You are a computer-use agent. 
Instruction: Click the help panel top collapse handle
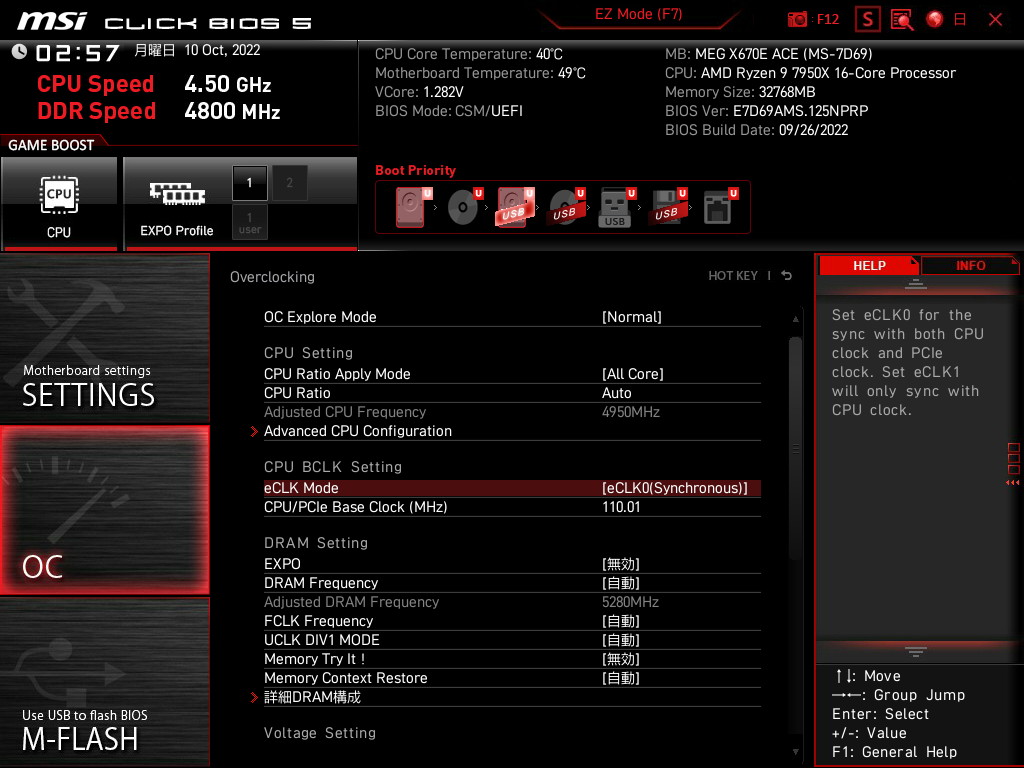[916, 284]
